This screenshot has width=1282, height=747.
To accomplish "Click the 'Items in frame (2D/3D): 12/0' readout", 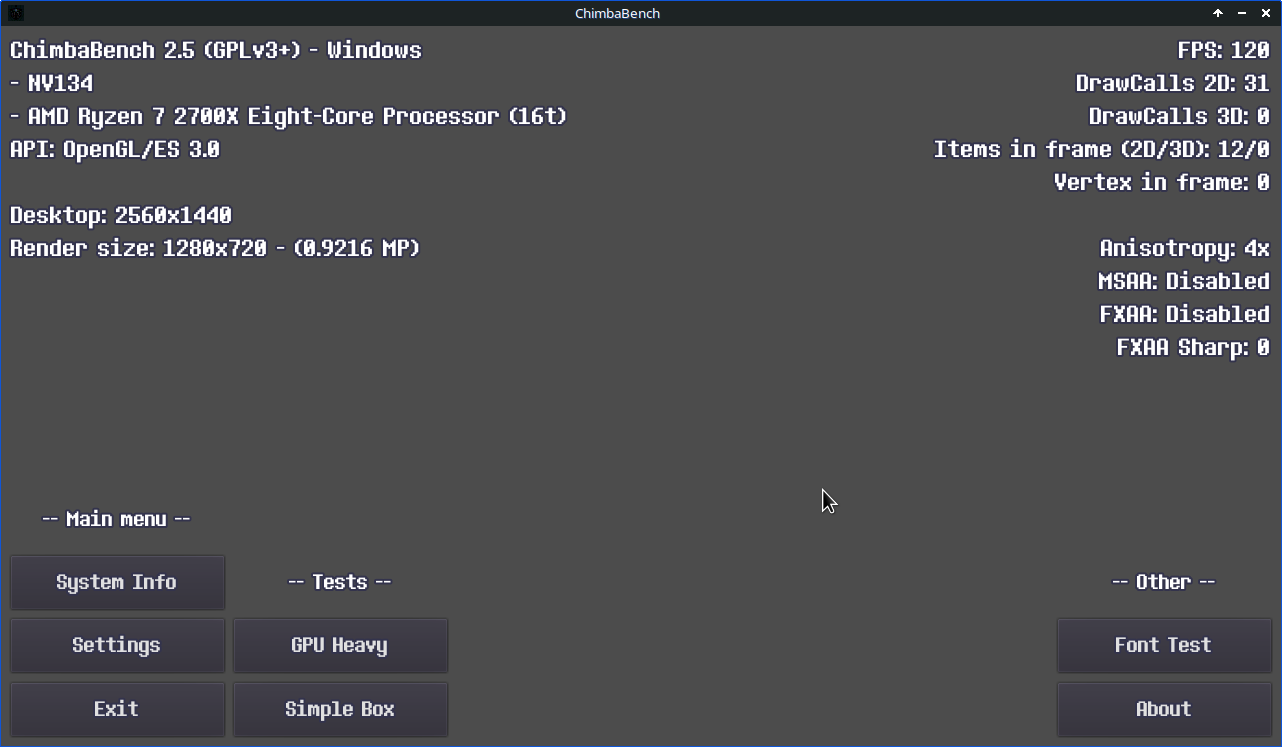I will pos(1102,149).
